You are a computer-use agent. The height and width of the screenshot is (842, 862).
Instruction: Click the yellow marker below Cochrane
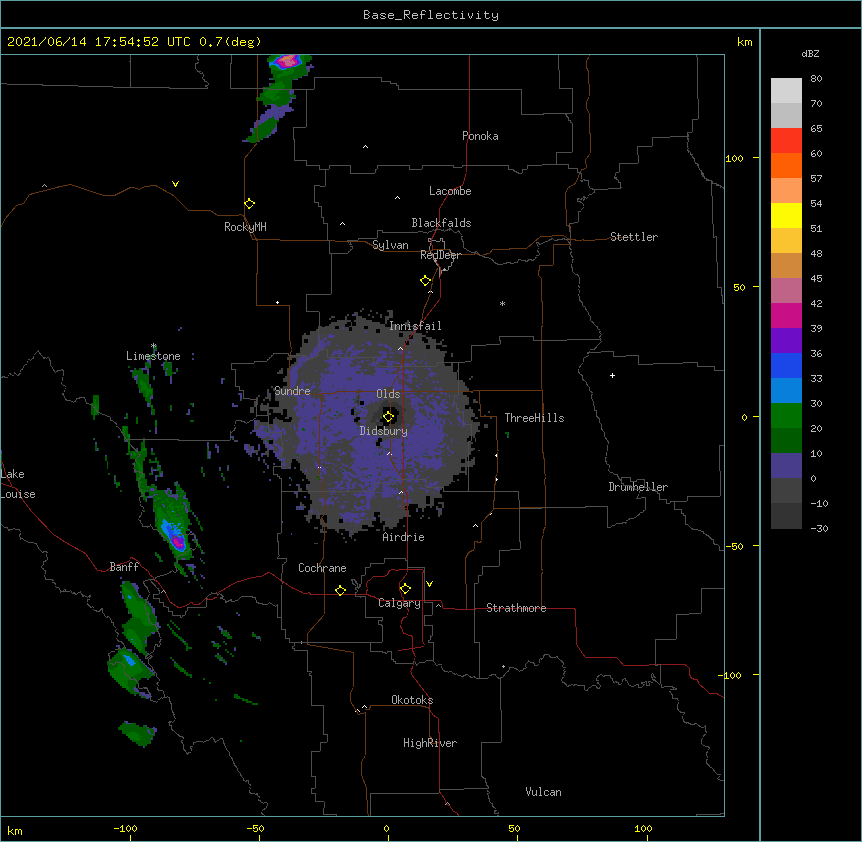340,590
